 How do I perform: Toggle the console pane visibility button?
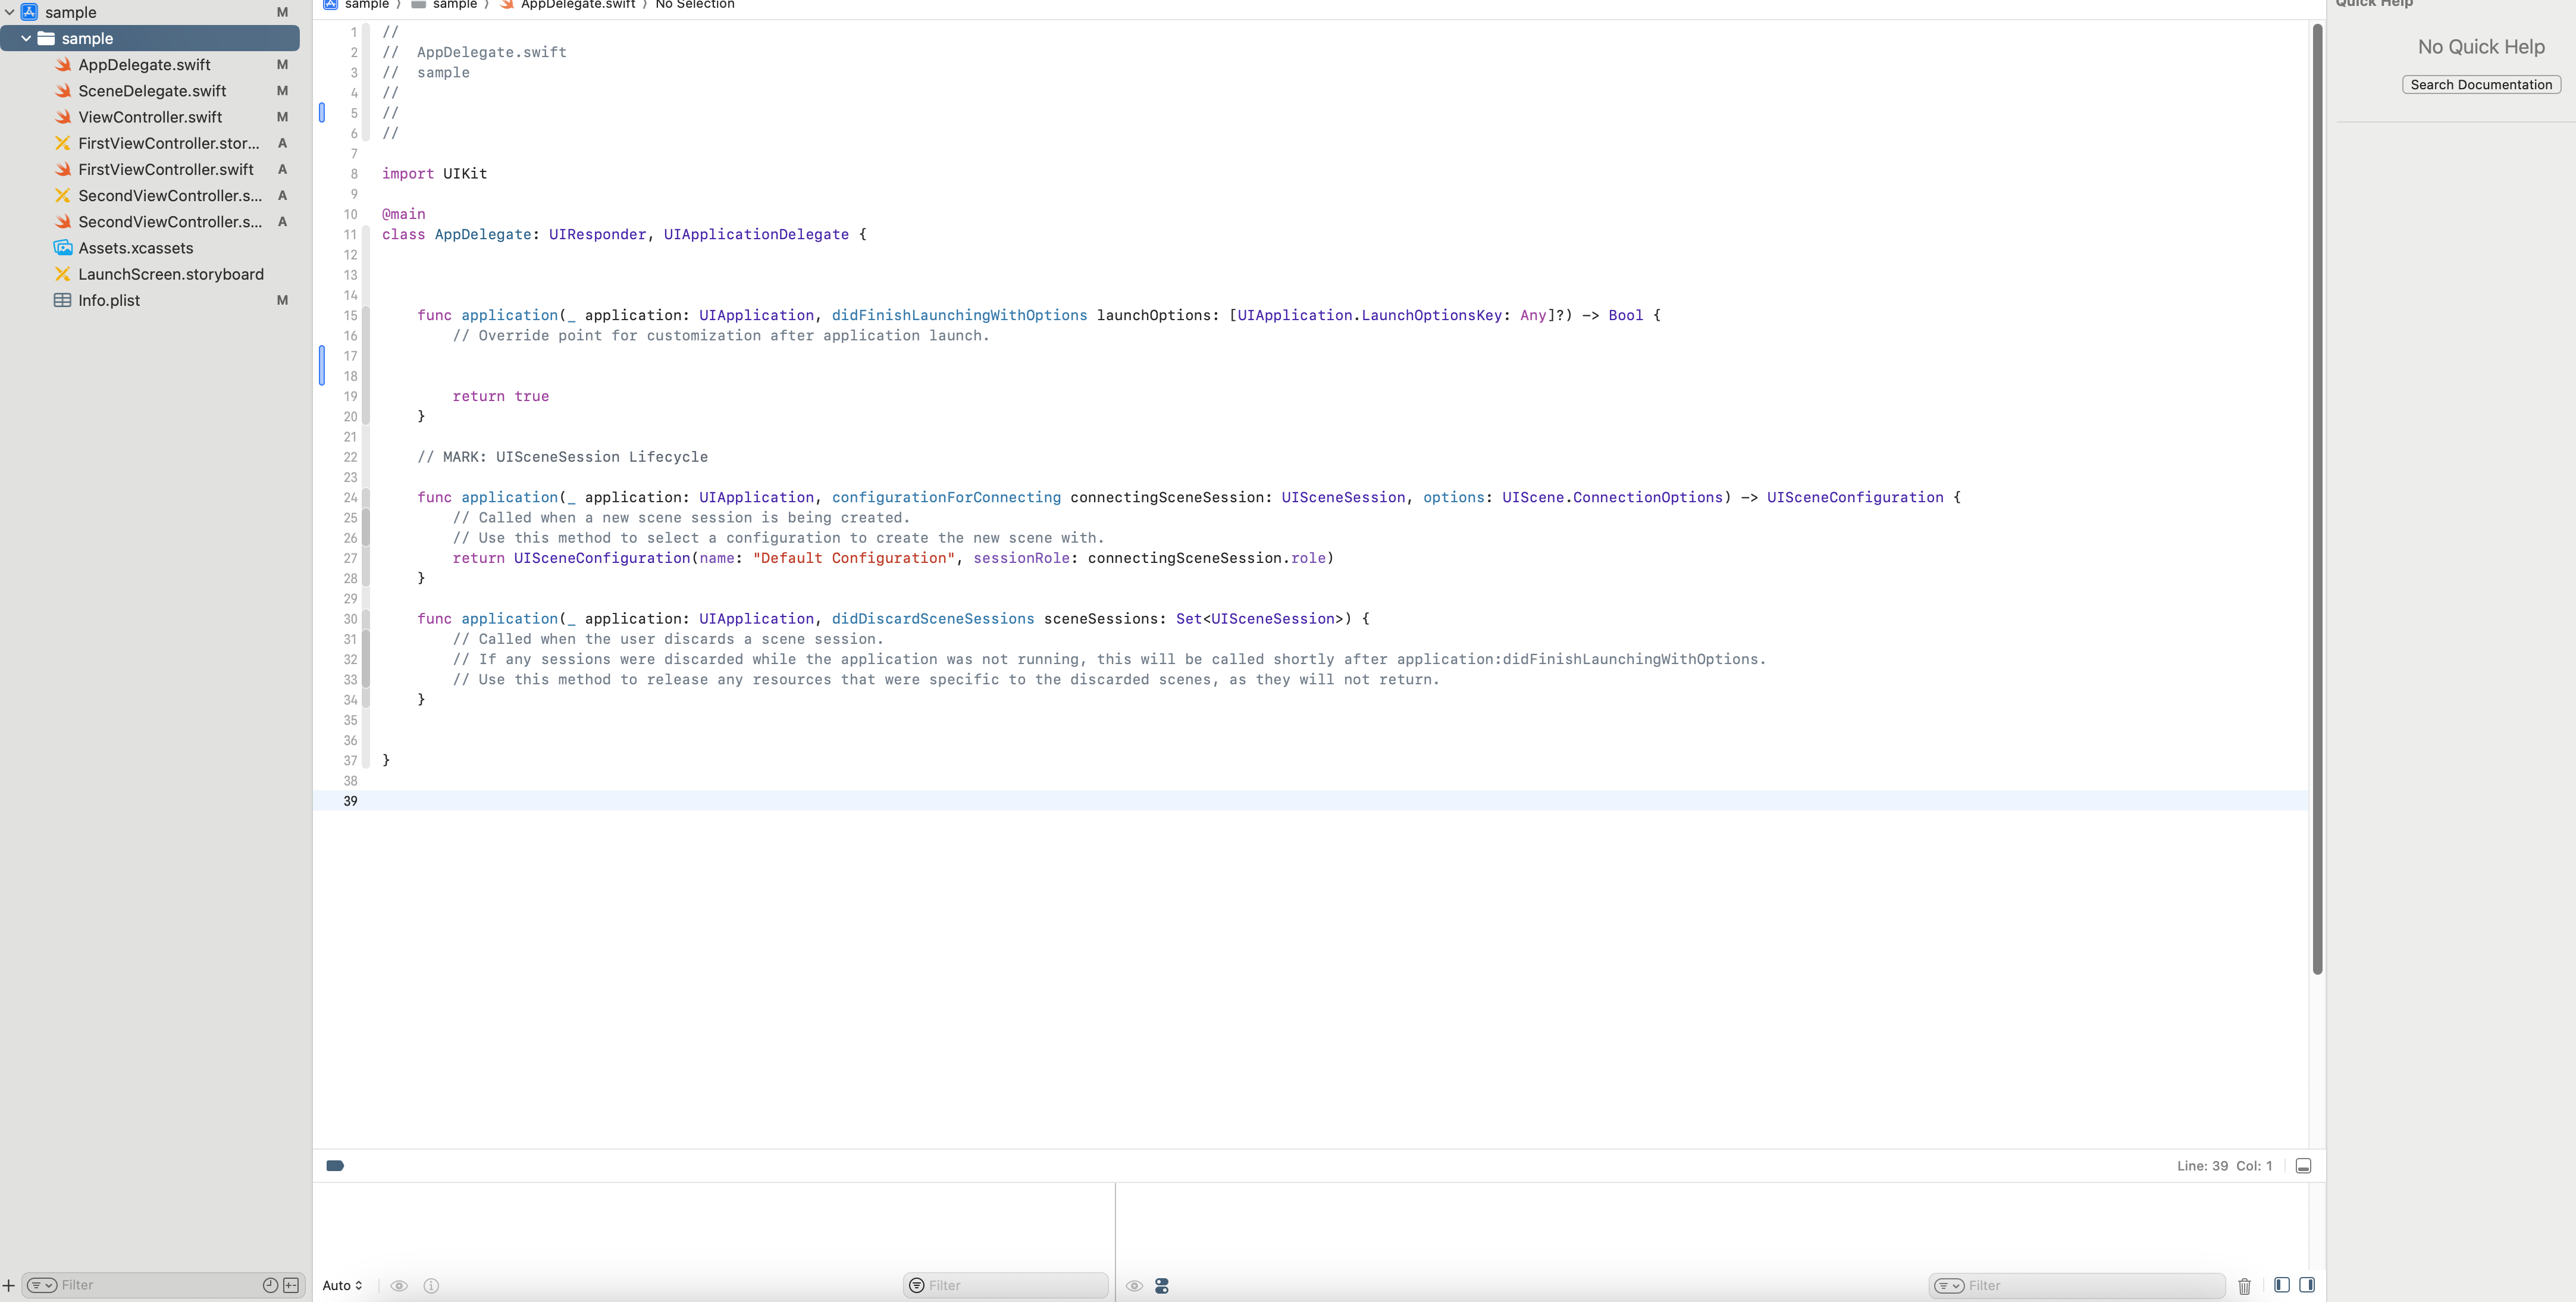(2307, 1285)
